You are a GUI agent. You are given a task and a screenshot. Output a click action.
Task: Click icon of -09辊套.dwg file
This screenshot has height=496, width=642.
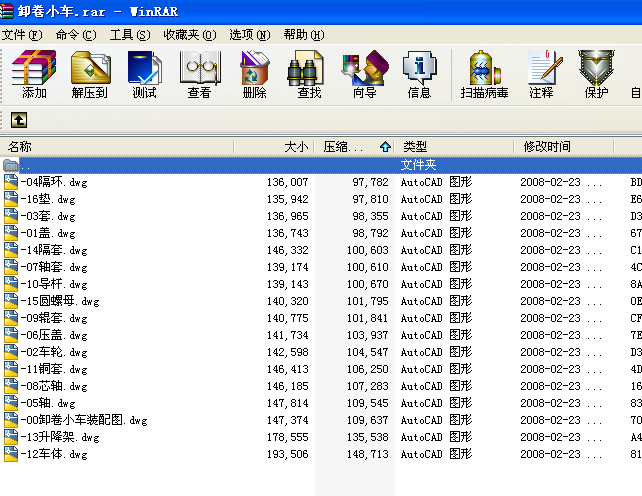tap(11, 318)
